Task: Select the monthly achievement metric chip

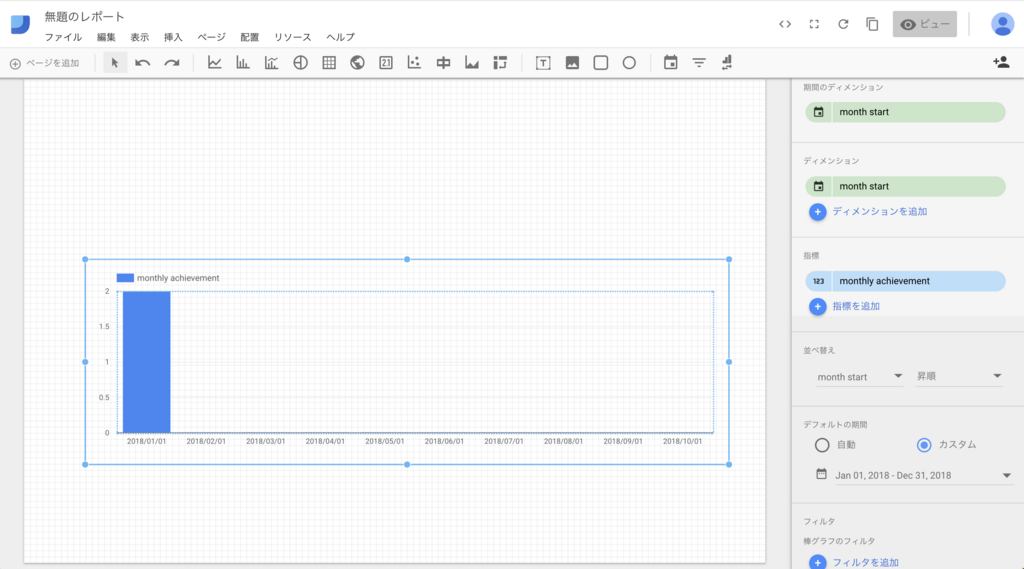Action: (905, 281)
